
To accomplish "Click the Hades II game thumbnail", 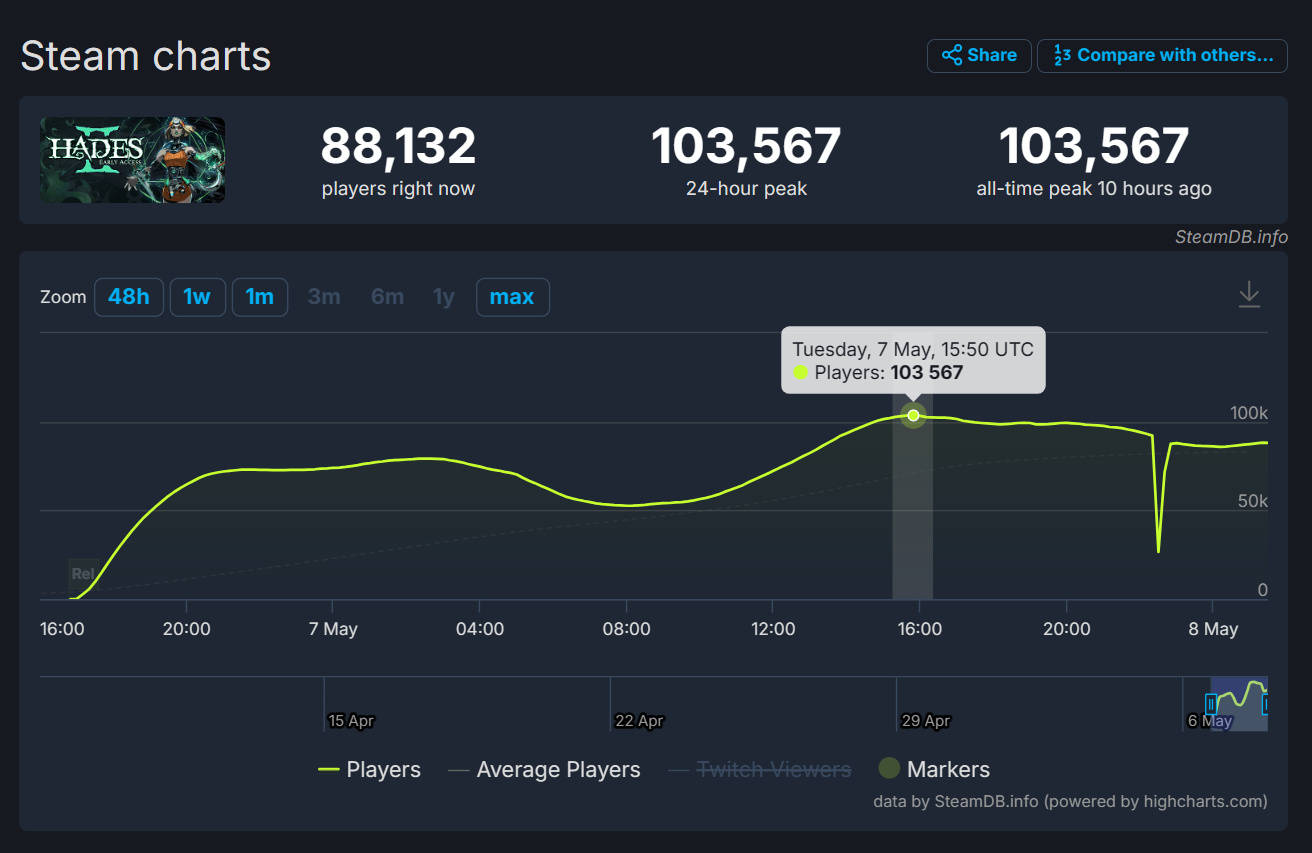I will pyautogui.click(x=132, y=160).
